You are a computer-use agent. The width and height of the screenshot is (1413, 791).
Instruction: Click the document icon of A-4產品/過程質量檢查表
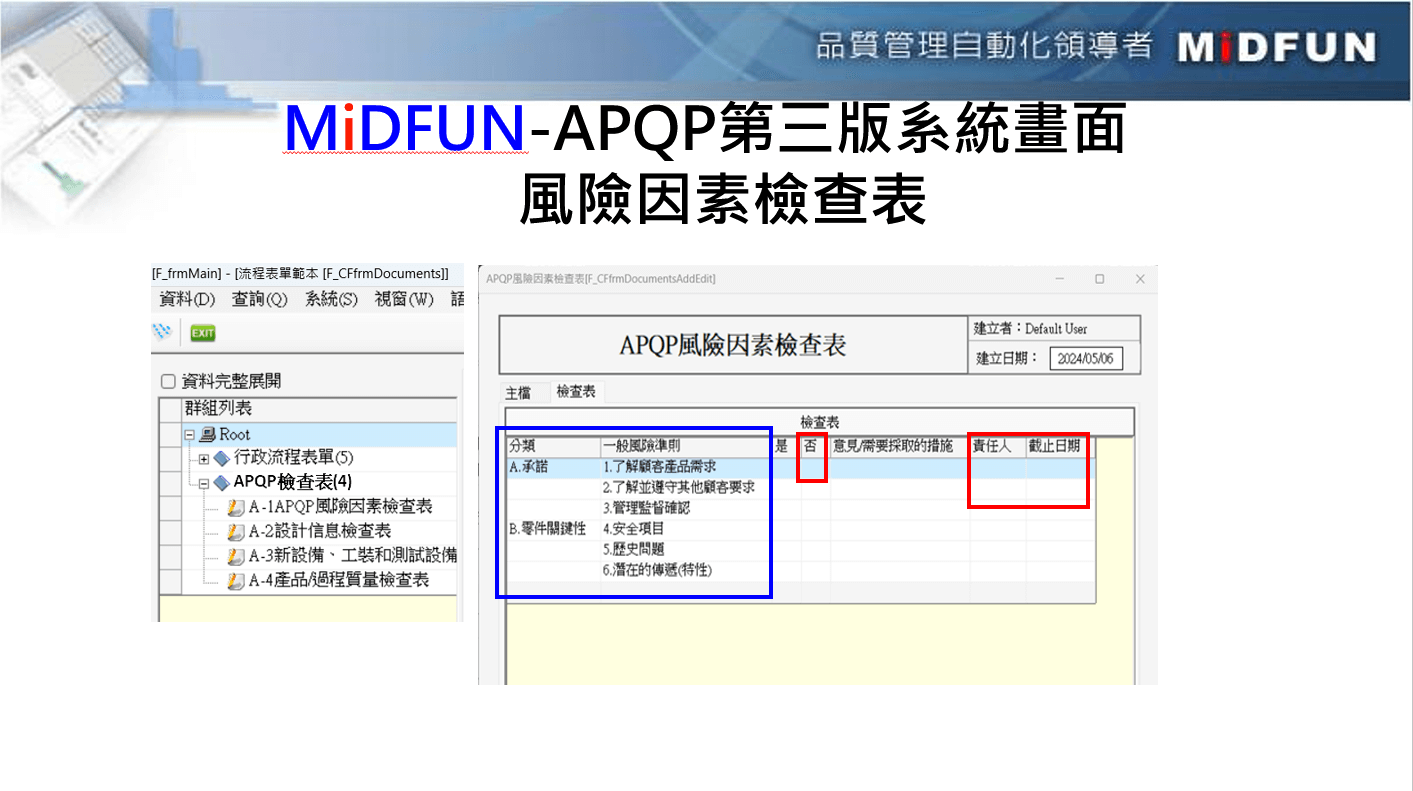(236, 579)
